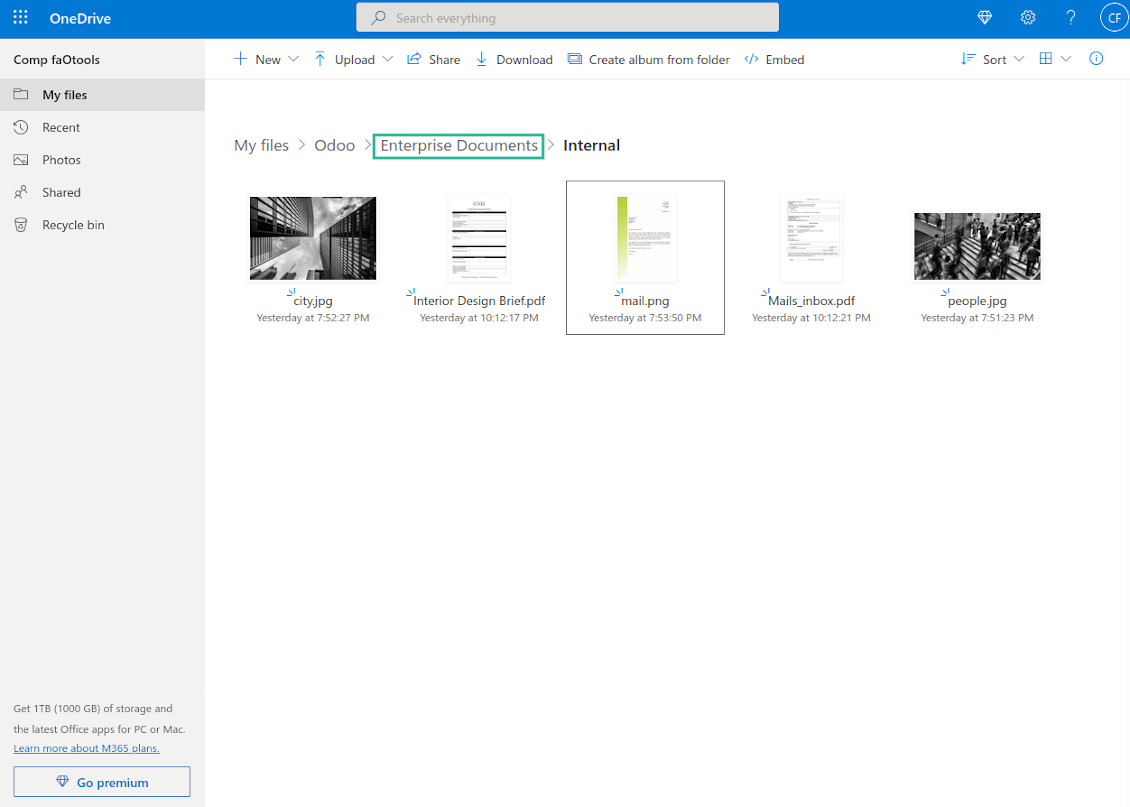Screen dimensions: 1130x807
Task: Open Shared in sidebar
Action: click(102, 192)
